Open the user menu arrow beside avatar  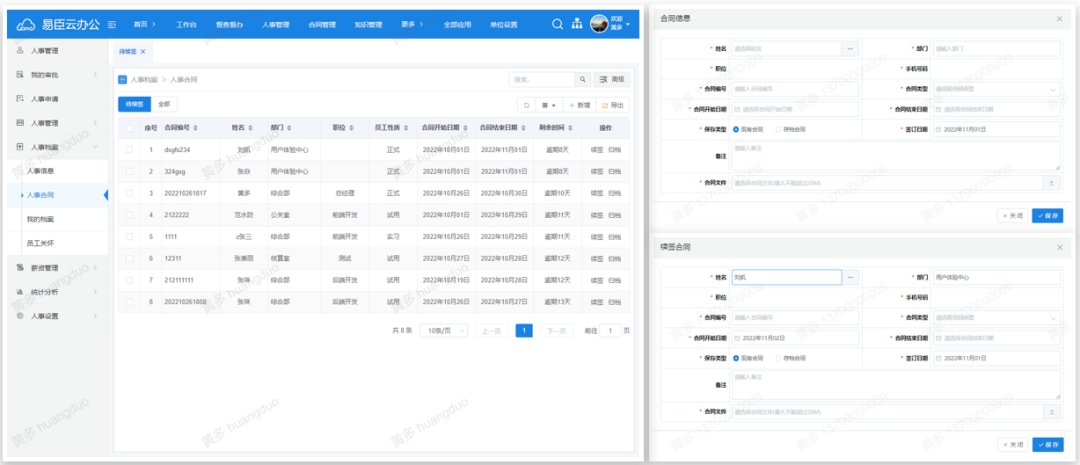coord(628,25)
